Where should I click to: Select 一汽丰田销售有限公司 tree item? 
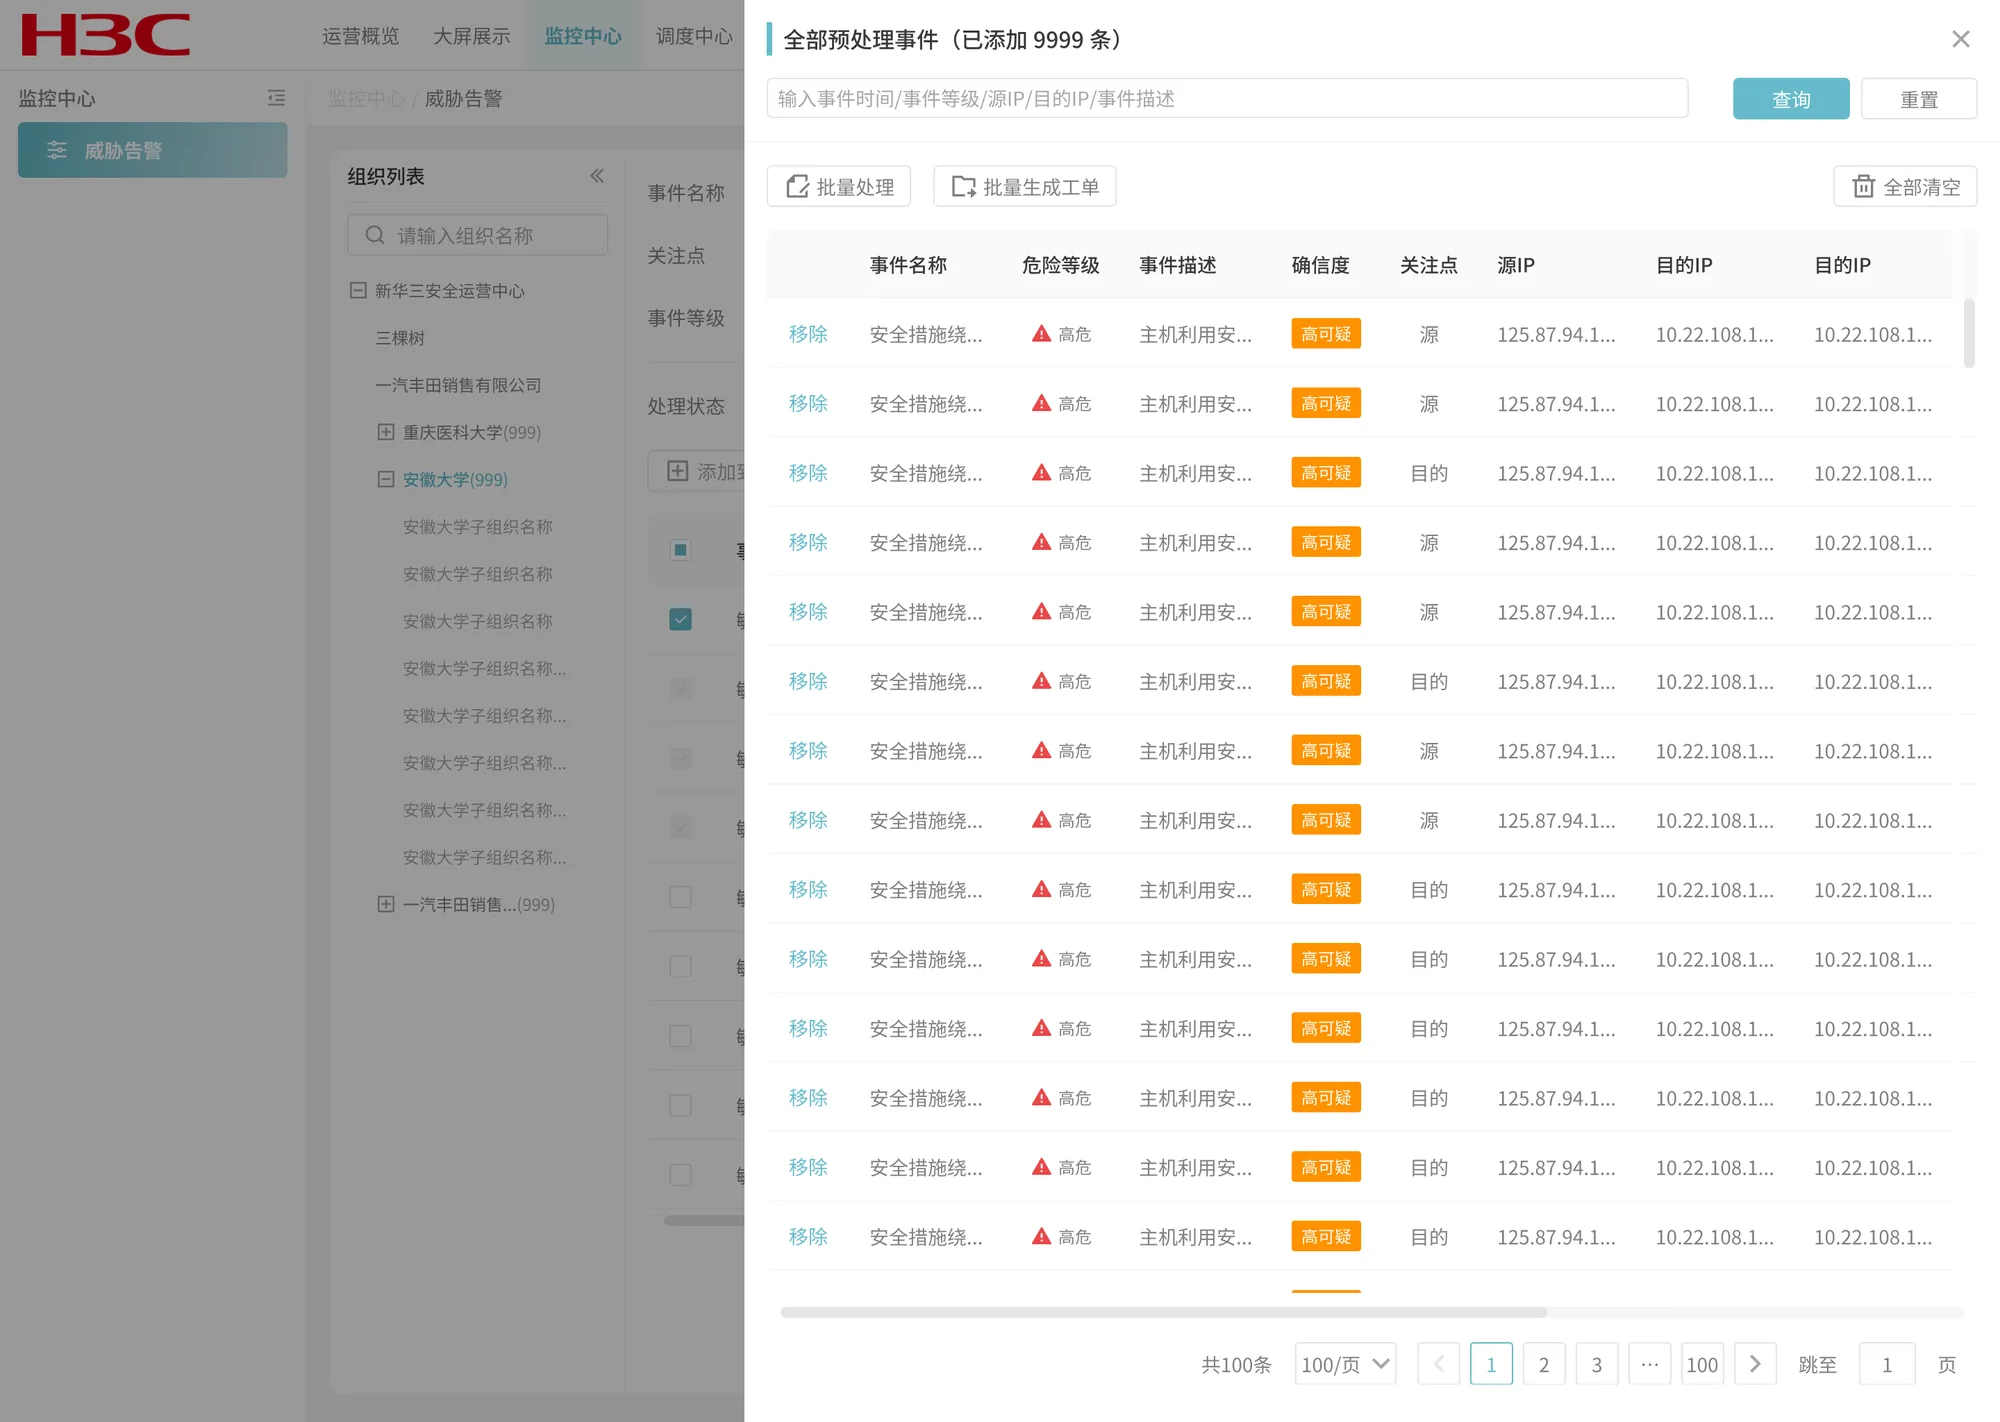(x=458, y=385)
